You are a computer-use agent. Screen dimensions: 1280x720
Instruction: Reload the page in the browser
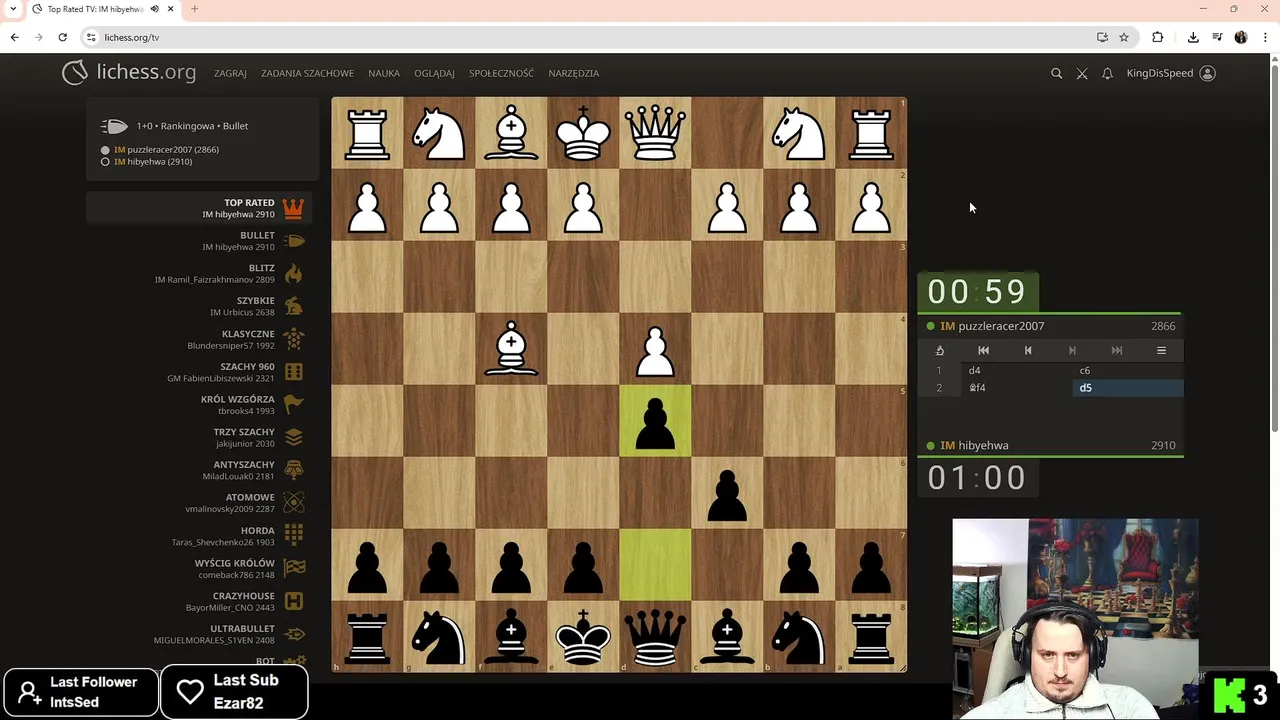62,37
